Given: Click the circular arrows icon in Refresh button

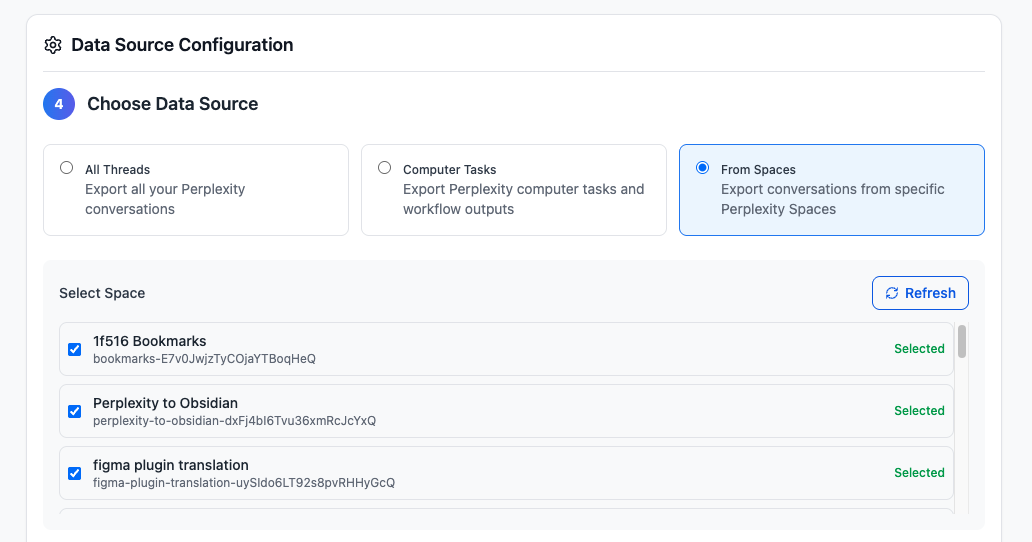Looking at the screenshot, I should (892, 293).
